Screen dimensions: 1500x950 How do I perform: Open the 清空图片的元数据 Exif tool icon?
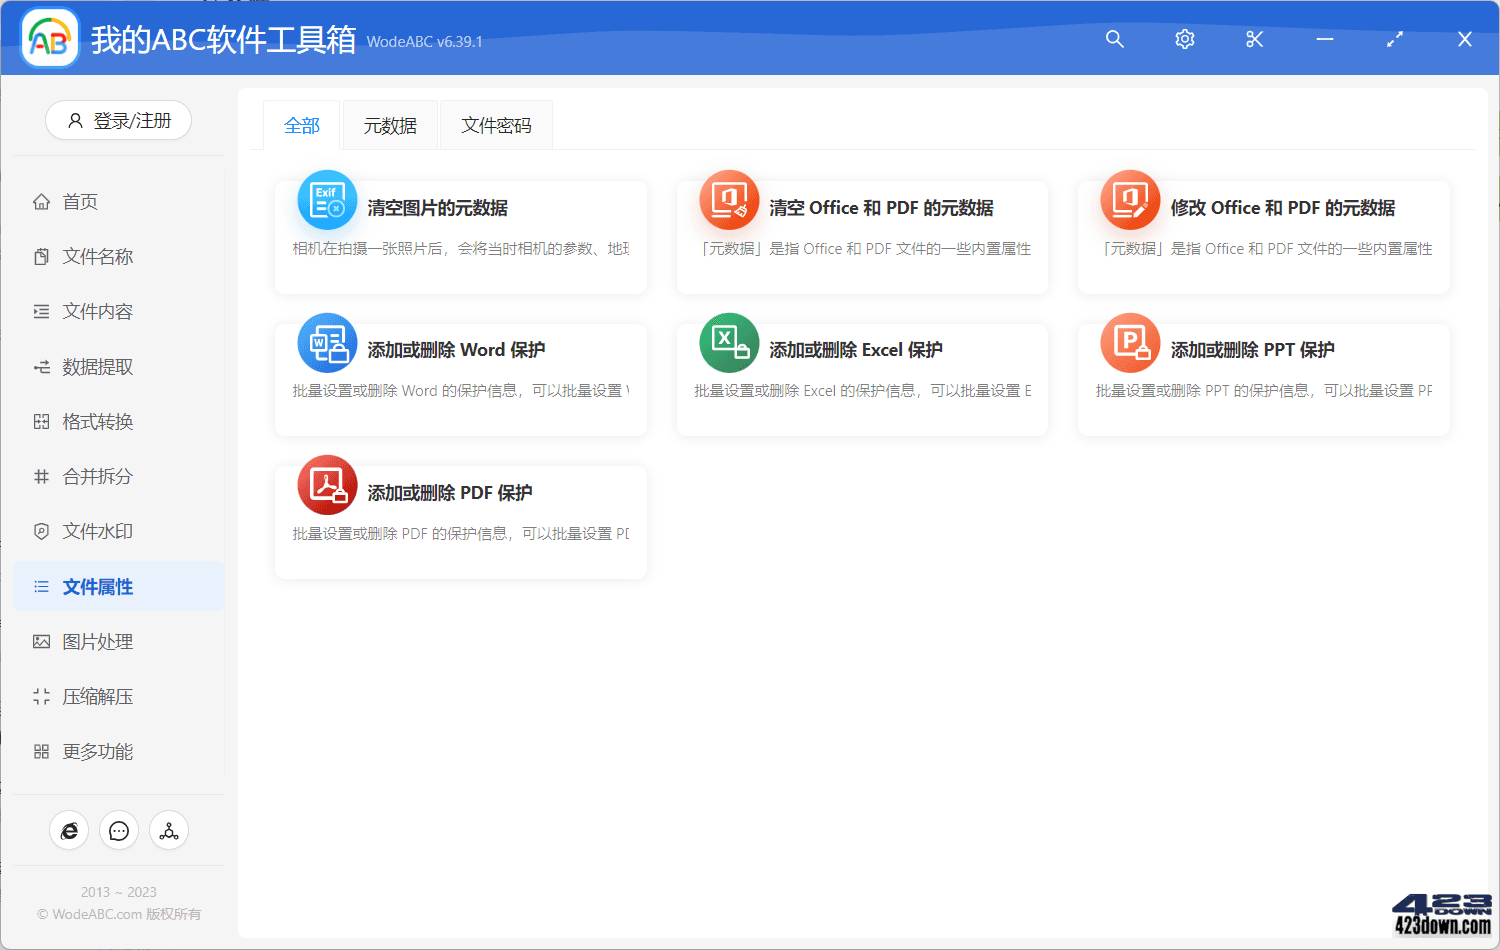pyautogui.click(x=327, y=200)
